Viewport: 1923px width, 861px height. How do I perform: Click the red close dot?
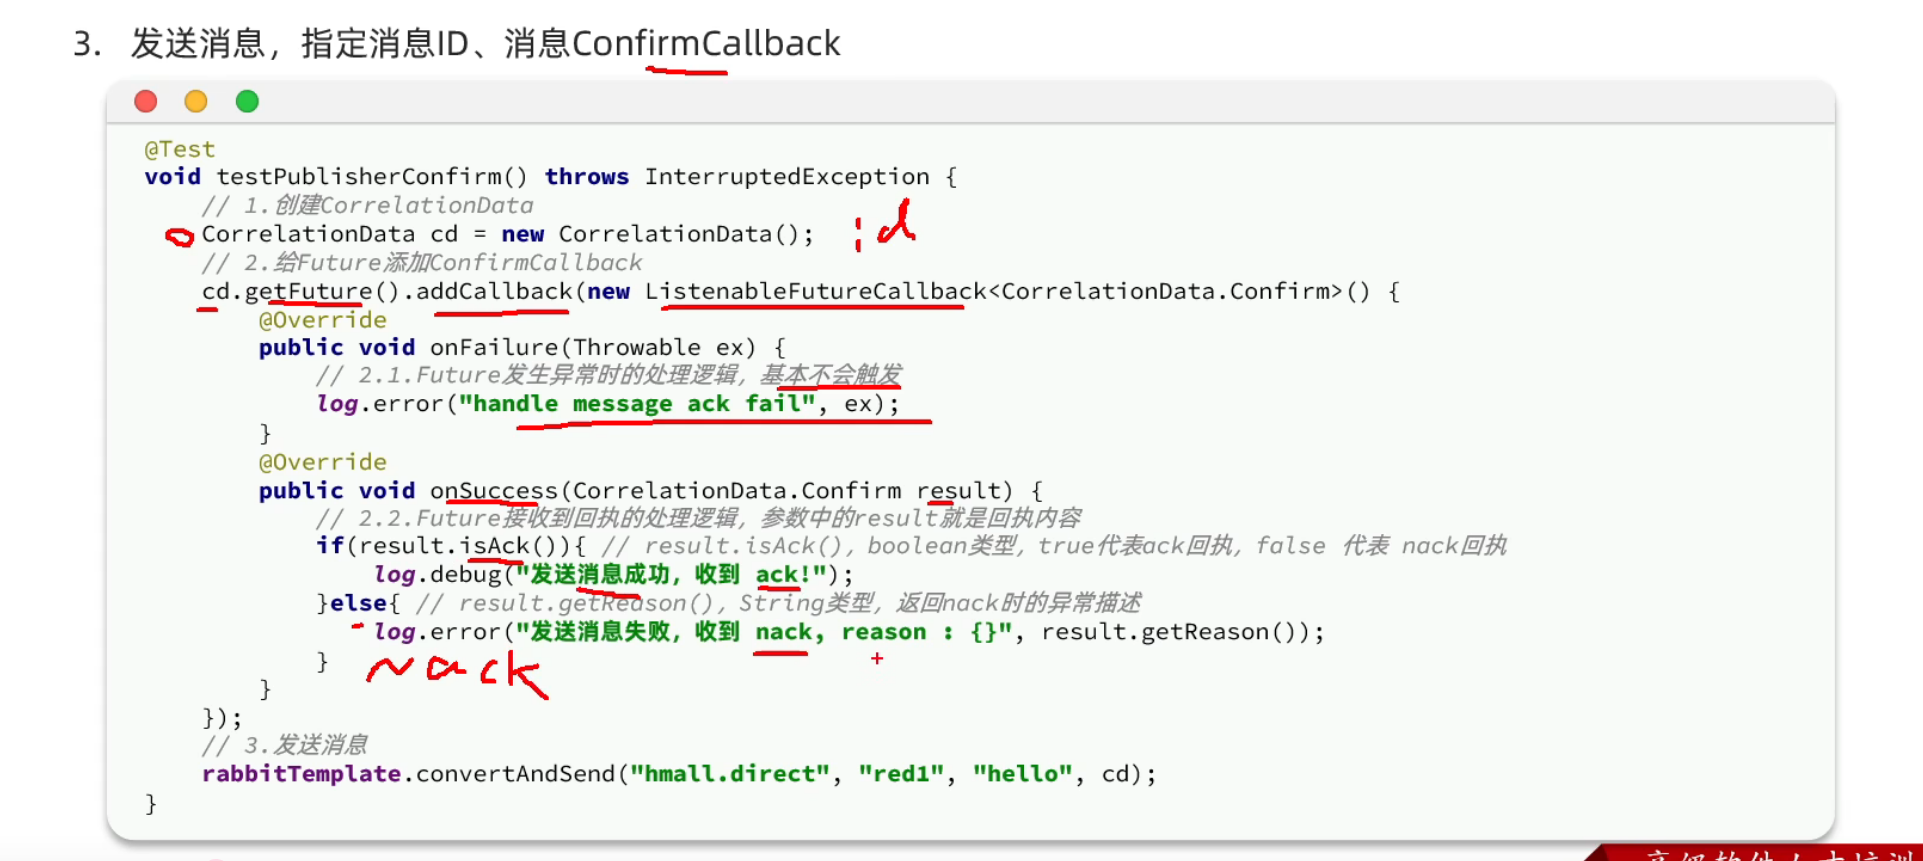coord(146,101)
